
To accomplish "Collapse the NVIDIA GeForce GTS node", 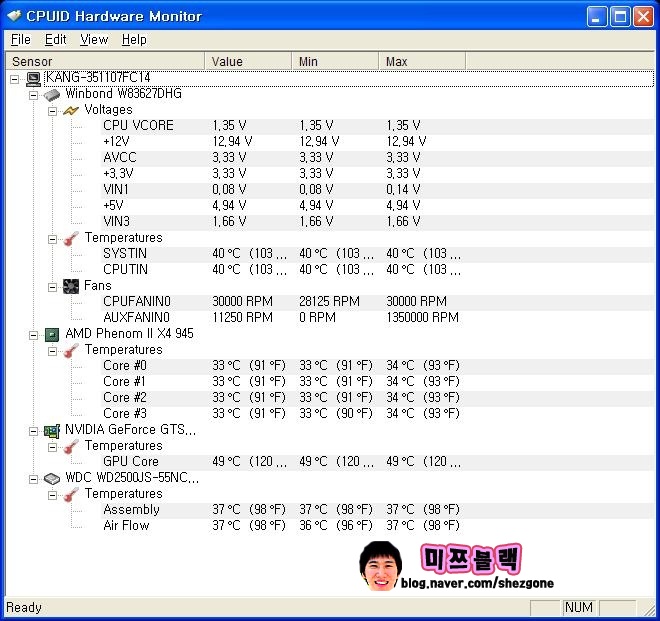I will [x=33, y=431].
